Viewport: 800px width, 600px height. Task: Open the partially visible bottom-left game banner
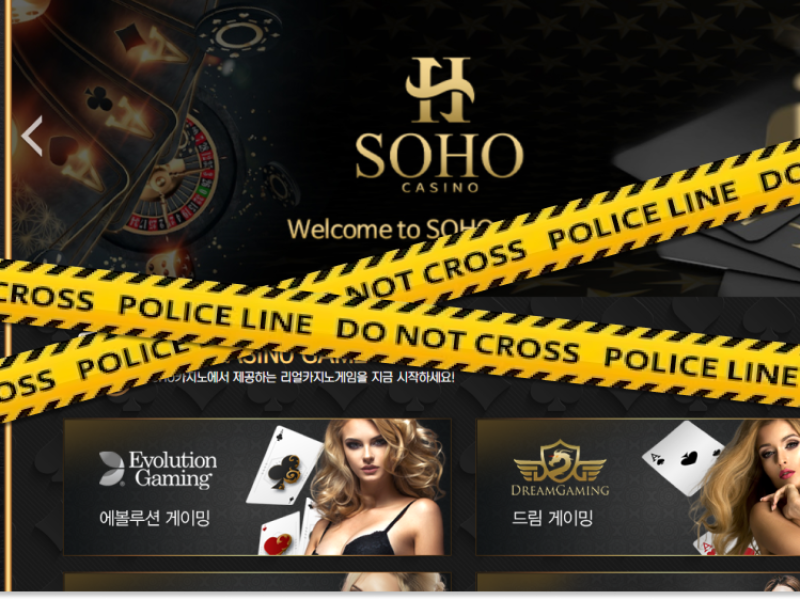pyautogui.click(x=257, y=582)
